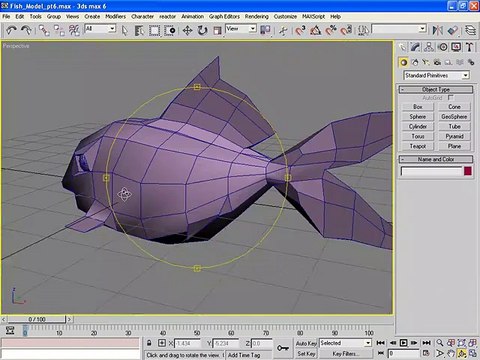Screen dimensions: 480x360
Task: Open Selected key mode dropdown
Action: pos(368,343)
